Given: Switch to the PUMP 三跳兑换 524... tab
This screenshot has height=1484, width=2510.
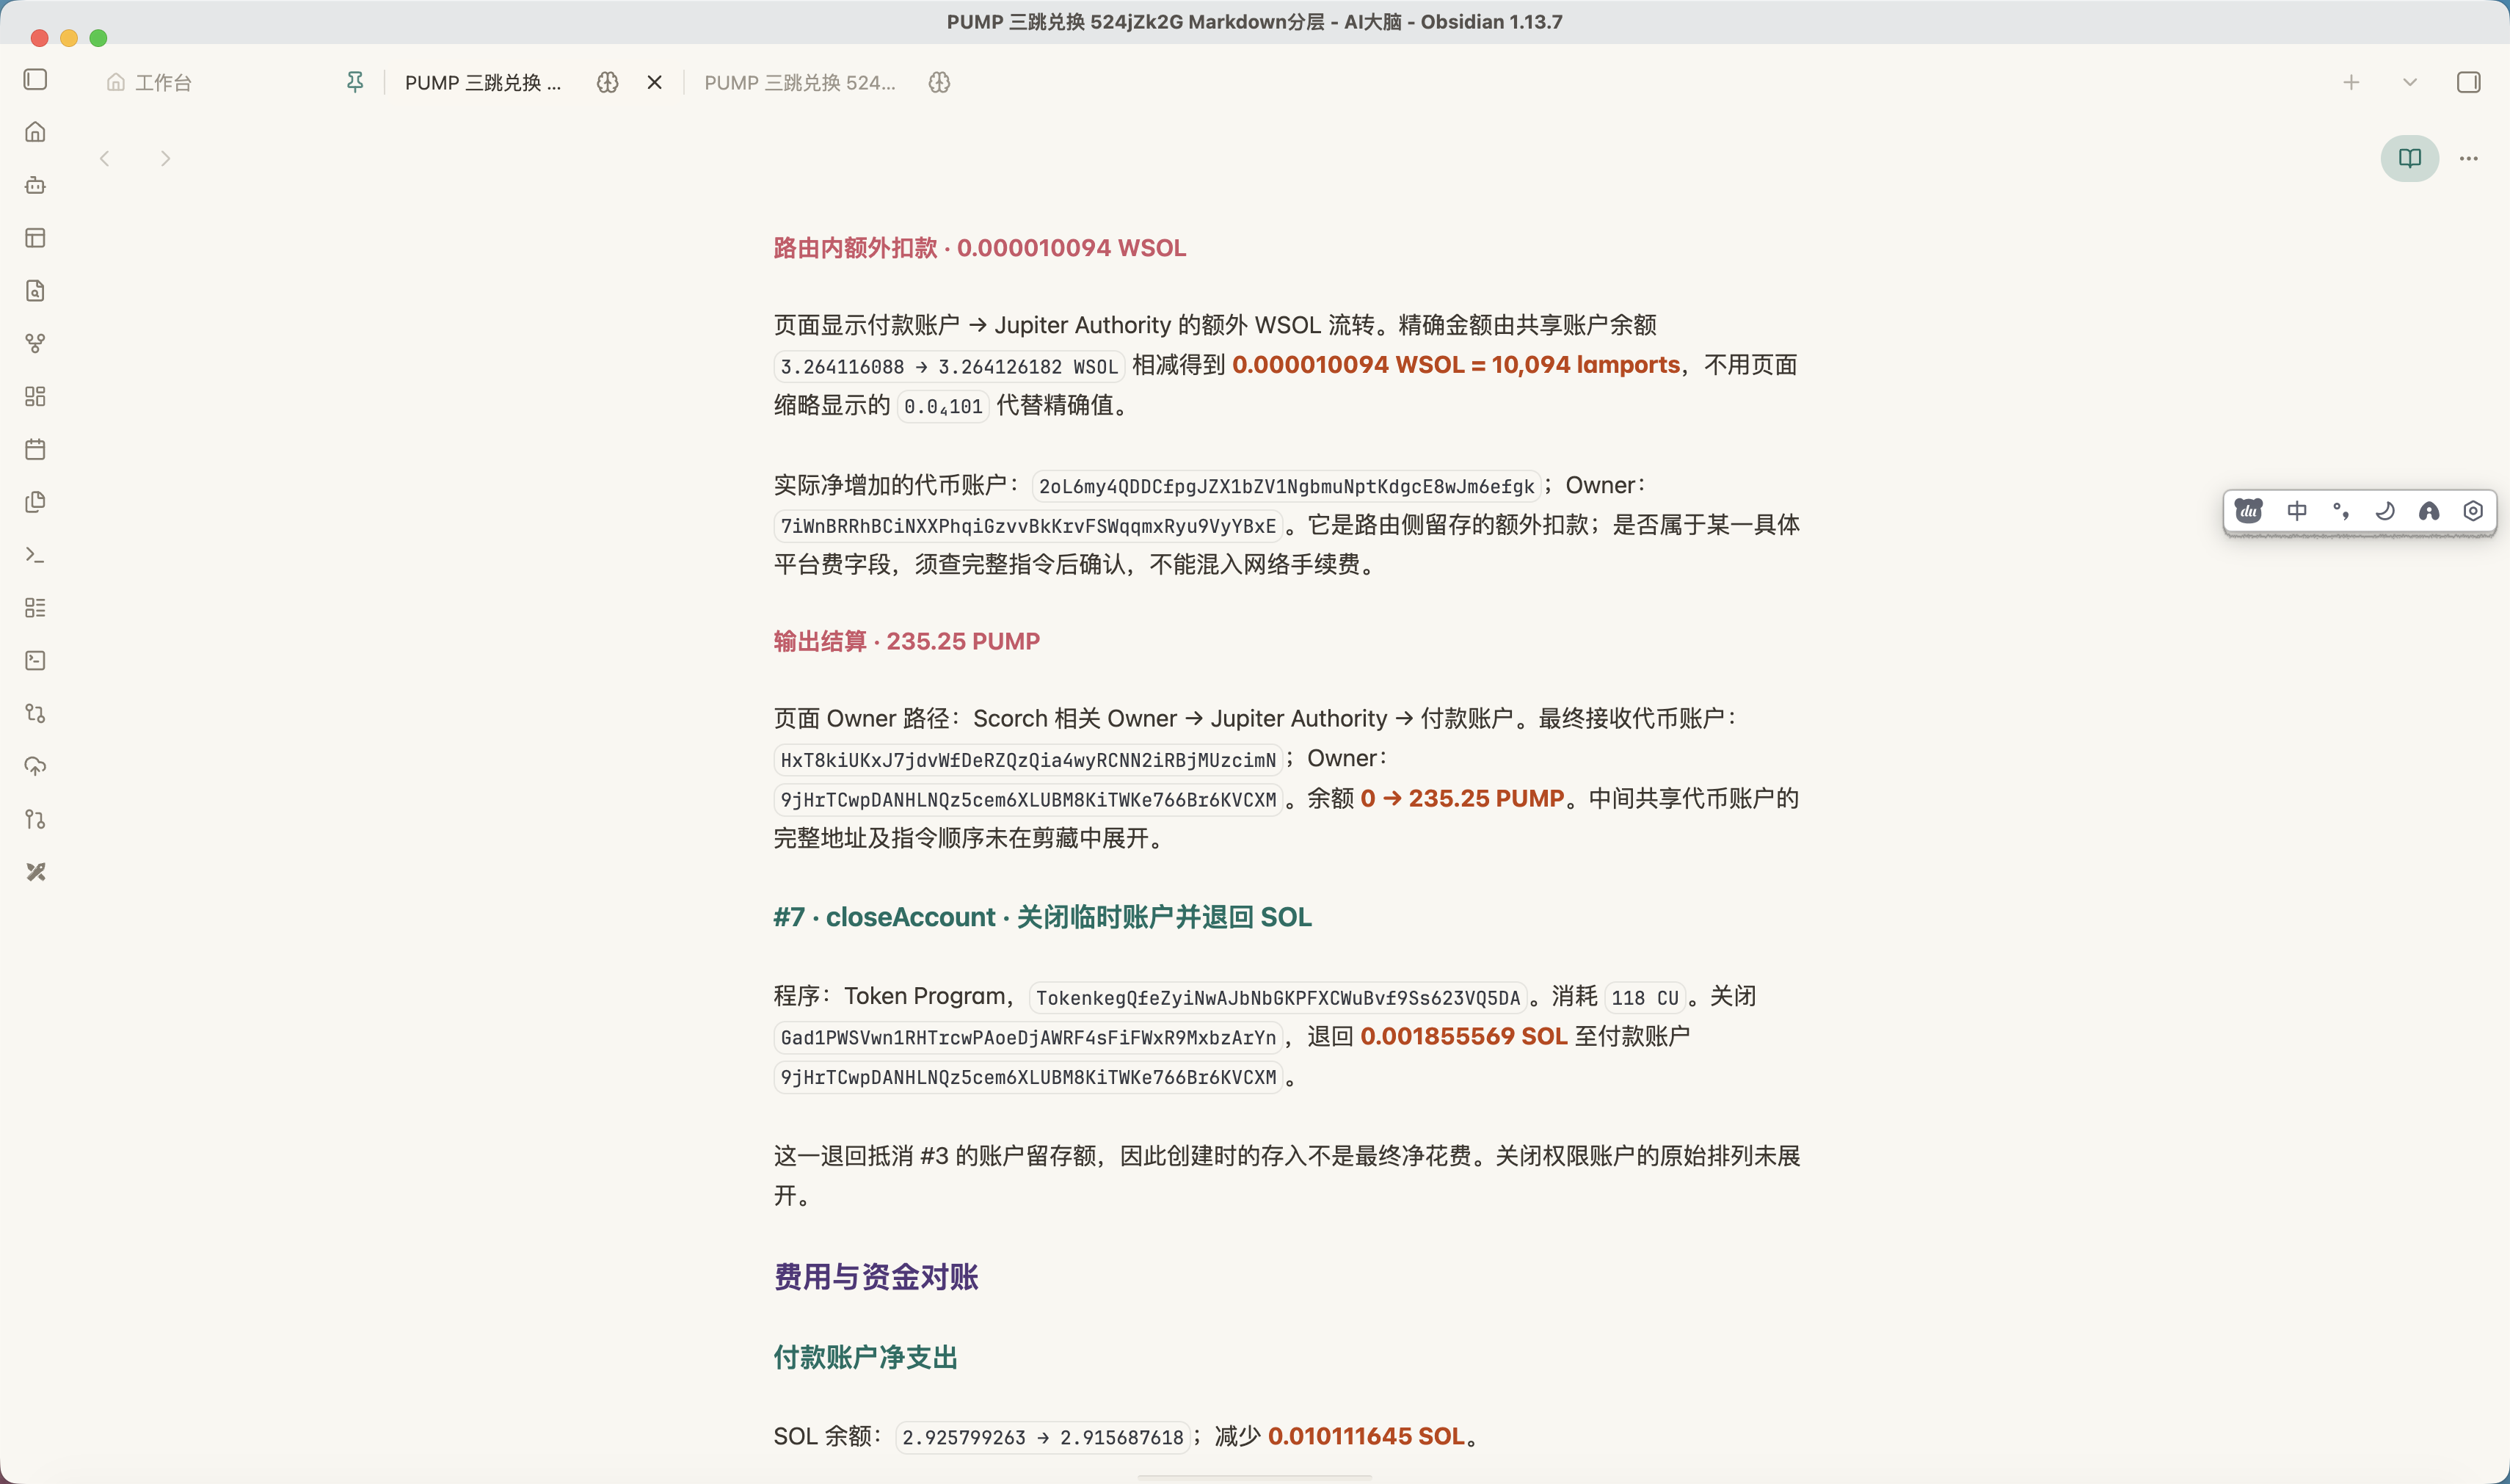Looking at the screenshot, I should 800,82.
